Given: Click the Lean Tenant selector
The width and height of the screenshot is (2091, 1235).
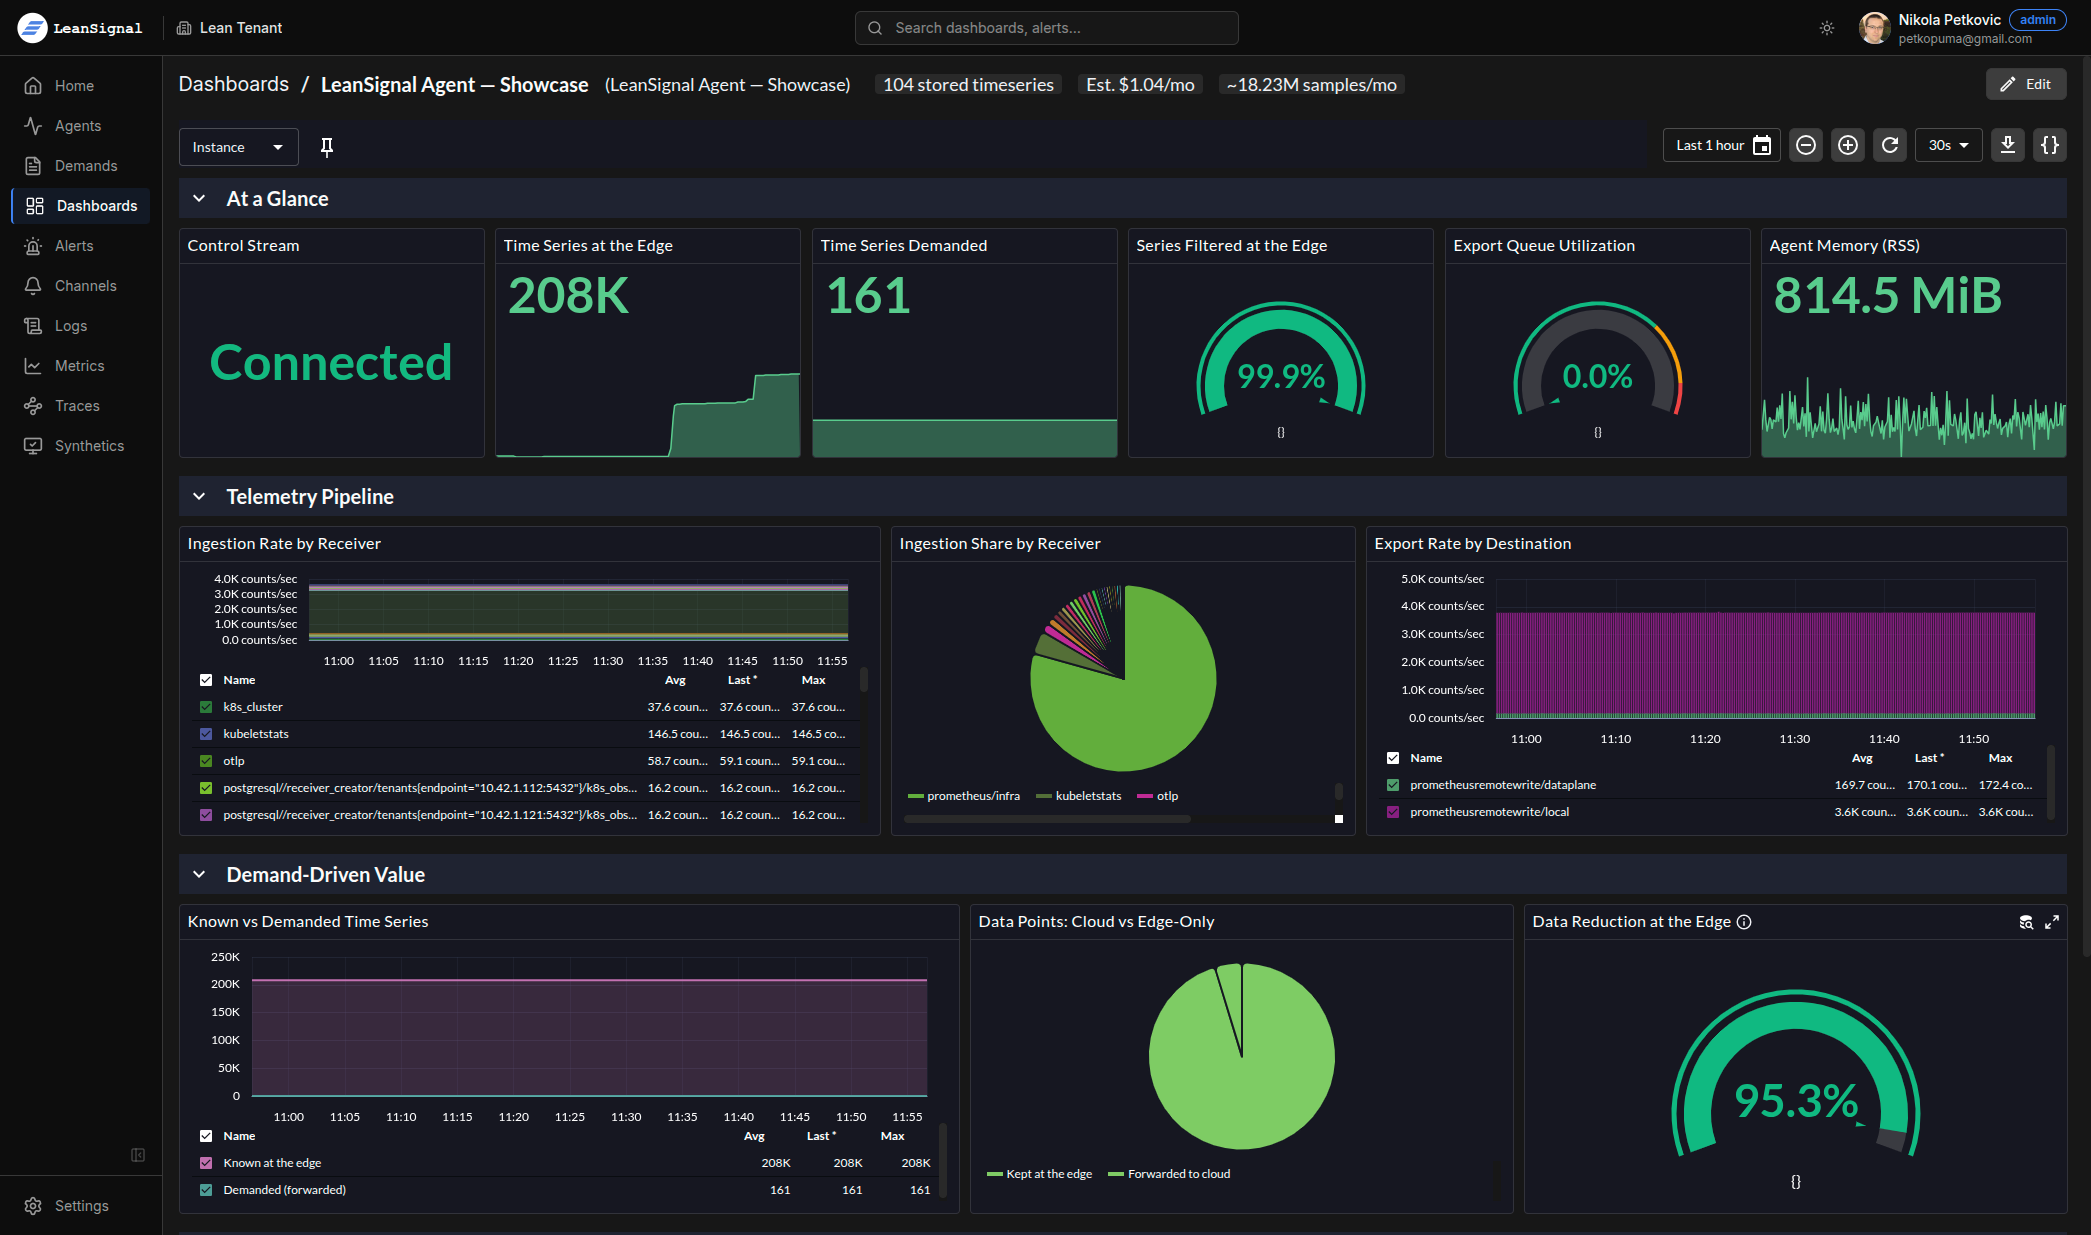Looking at the screenshot, I should pyautogui.click(x=230, y=28).
